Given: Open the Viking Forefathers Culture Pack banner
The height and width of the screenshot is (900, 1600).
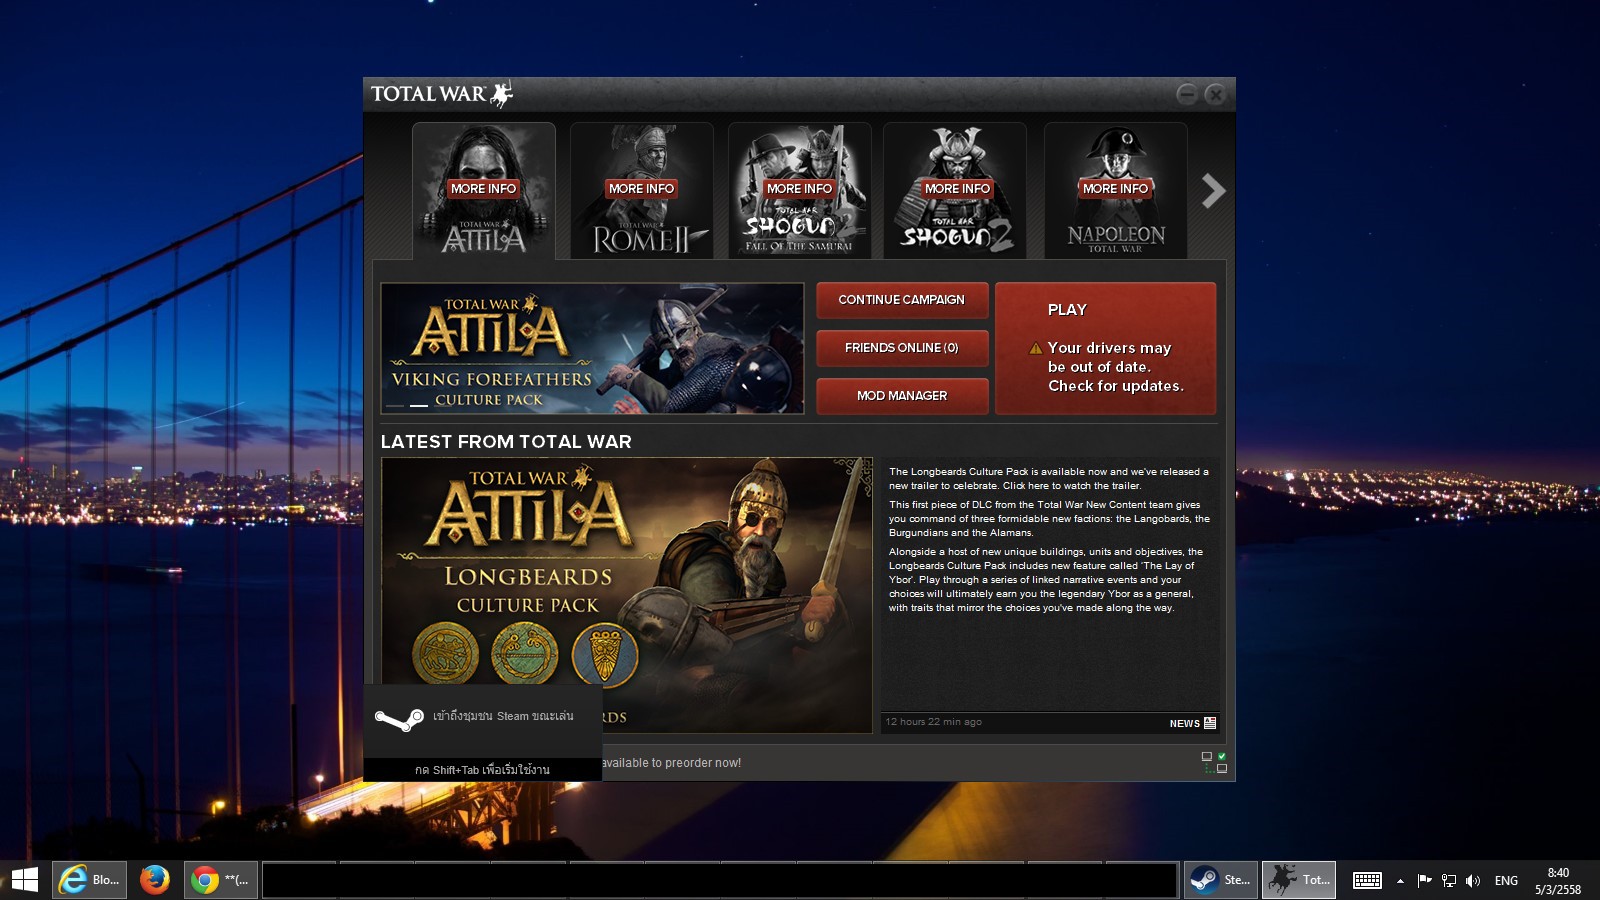Looking at the screenshot, I should 592,348.
